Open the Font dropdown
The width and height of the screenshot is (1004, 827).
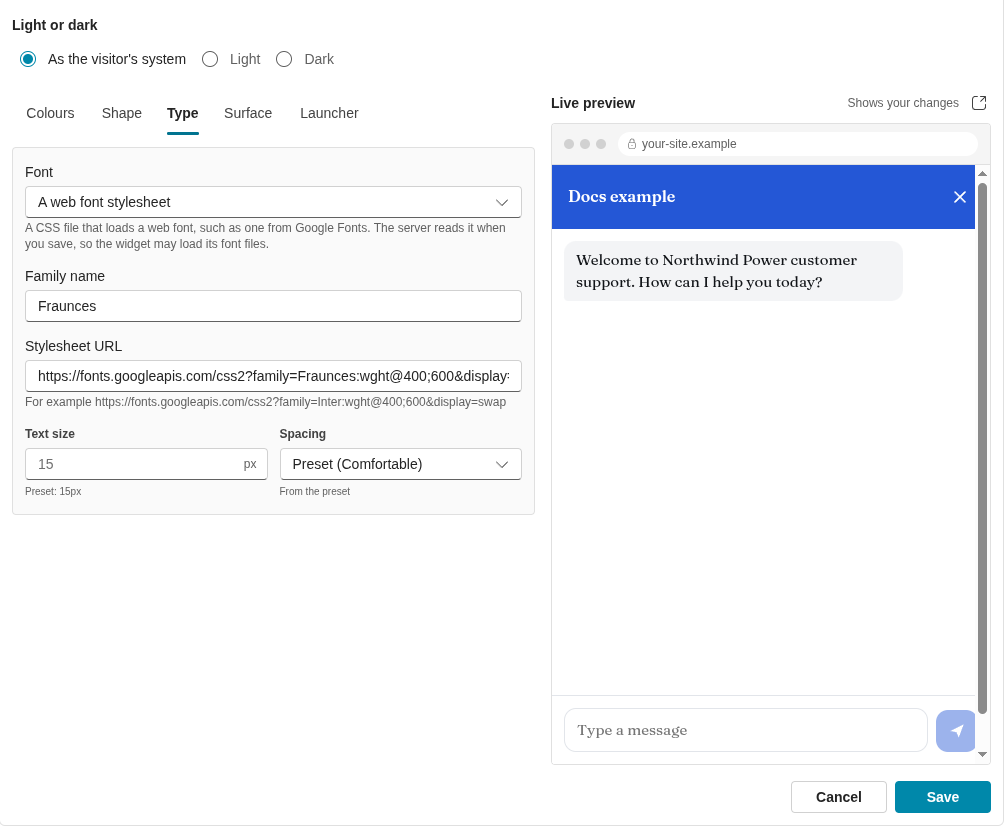(x=273, y=202)
